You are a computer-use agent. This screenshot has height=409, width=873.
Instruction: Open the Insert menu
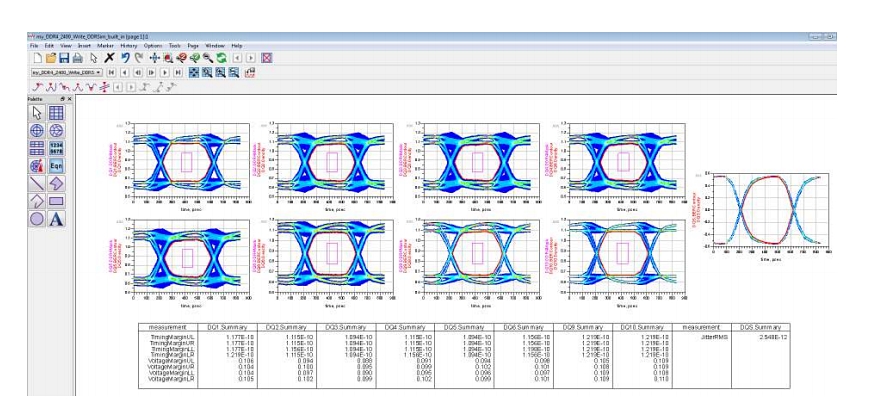pyautogui.click(x=84, y=46)
